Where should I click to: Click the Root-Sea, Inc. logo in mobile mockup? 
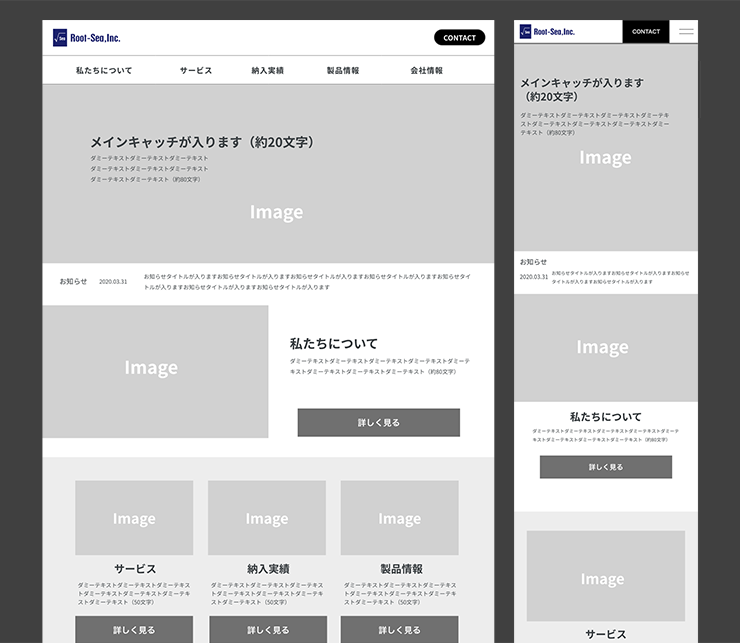pyautogui.click(x=547, y=32)
